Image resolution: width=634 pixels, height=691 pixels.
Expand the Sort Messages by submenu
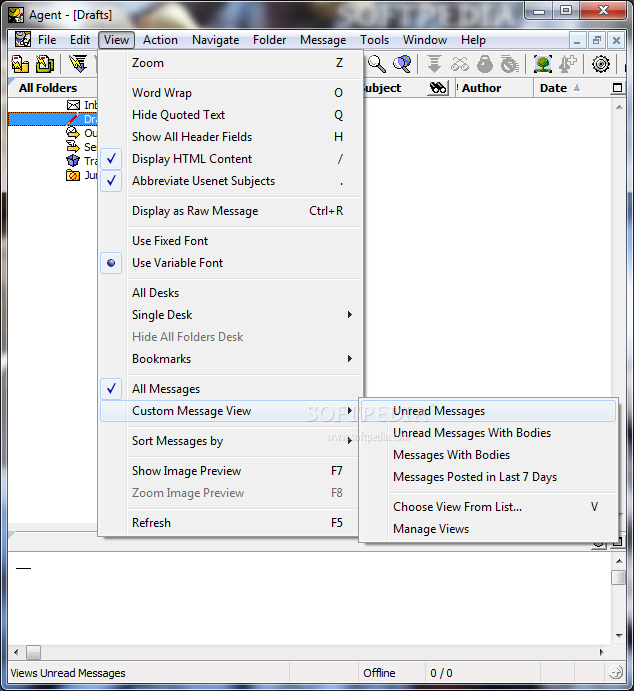(x=230, y=441)
